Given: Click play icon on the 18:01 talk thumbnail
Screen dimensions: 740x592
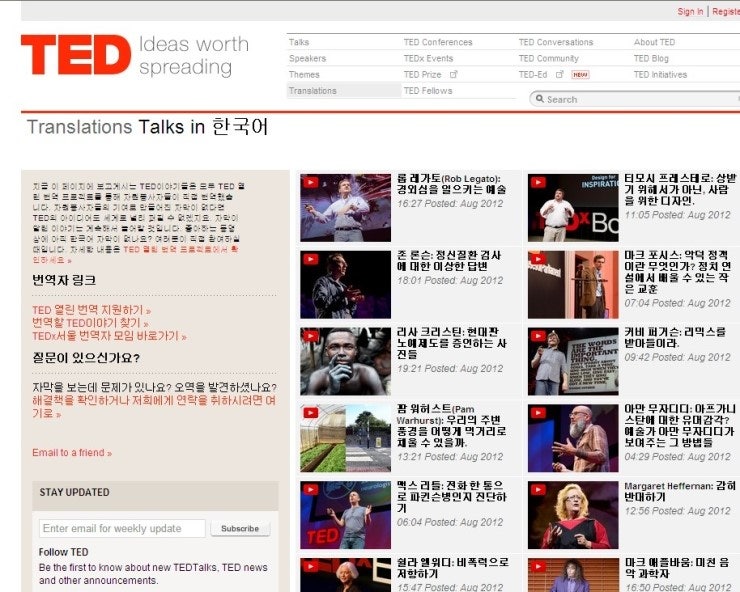Looking at the screenshot, I should (x=310, y=259).
